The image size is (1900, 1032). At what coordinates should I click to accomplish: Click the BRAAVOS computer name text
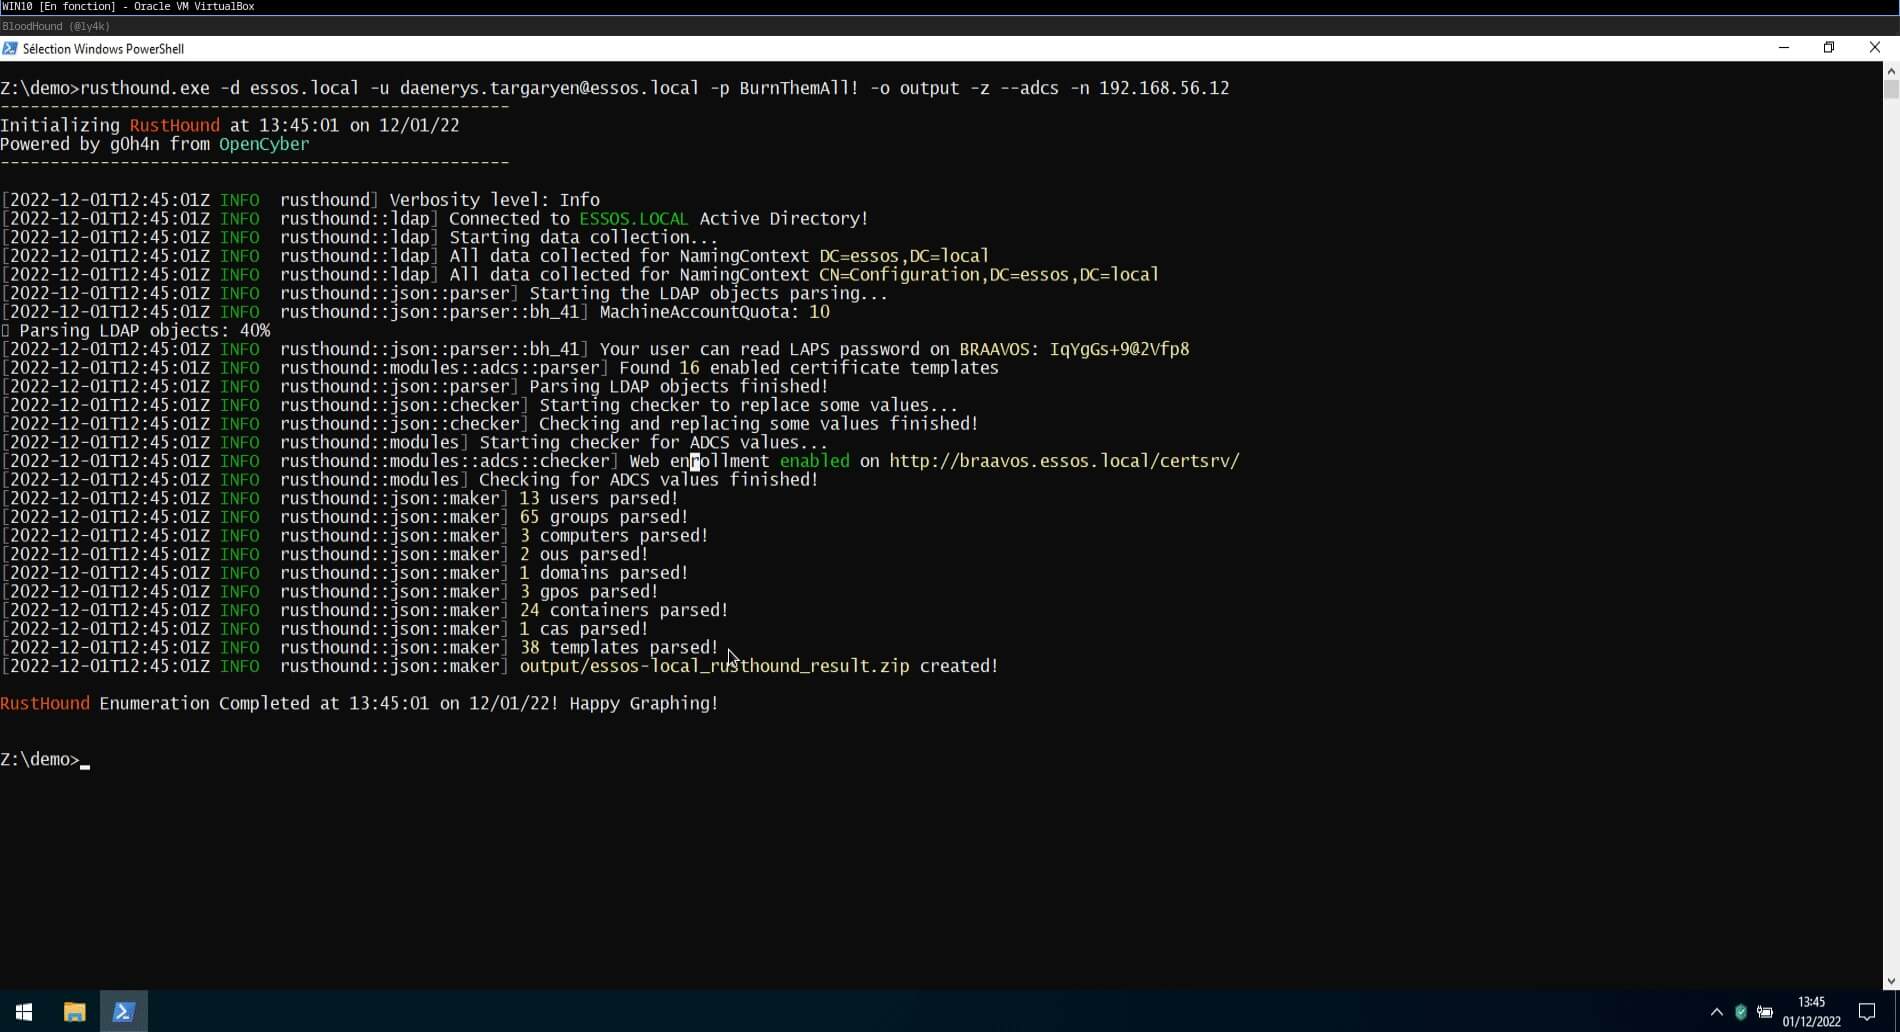994,349
